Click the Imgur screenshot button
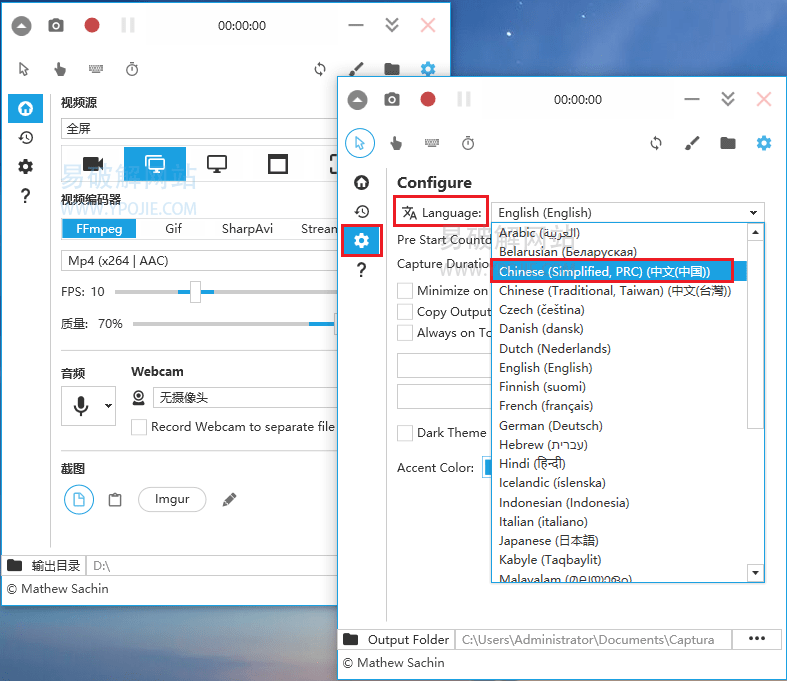787x681 pixels. point(172,499)
